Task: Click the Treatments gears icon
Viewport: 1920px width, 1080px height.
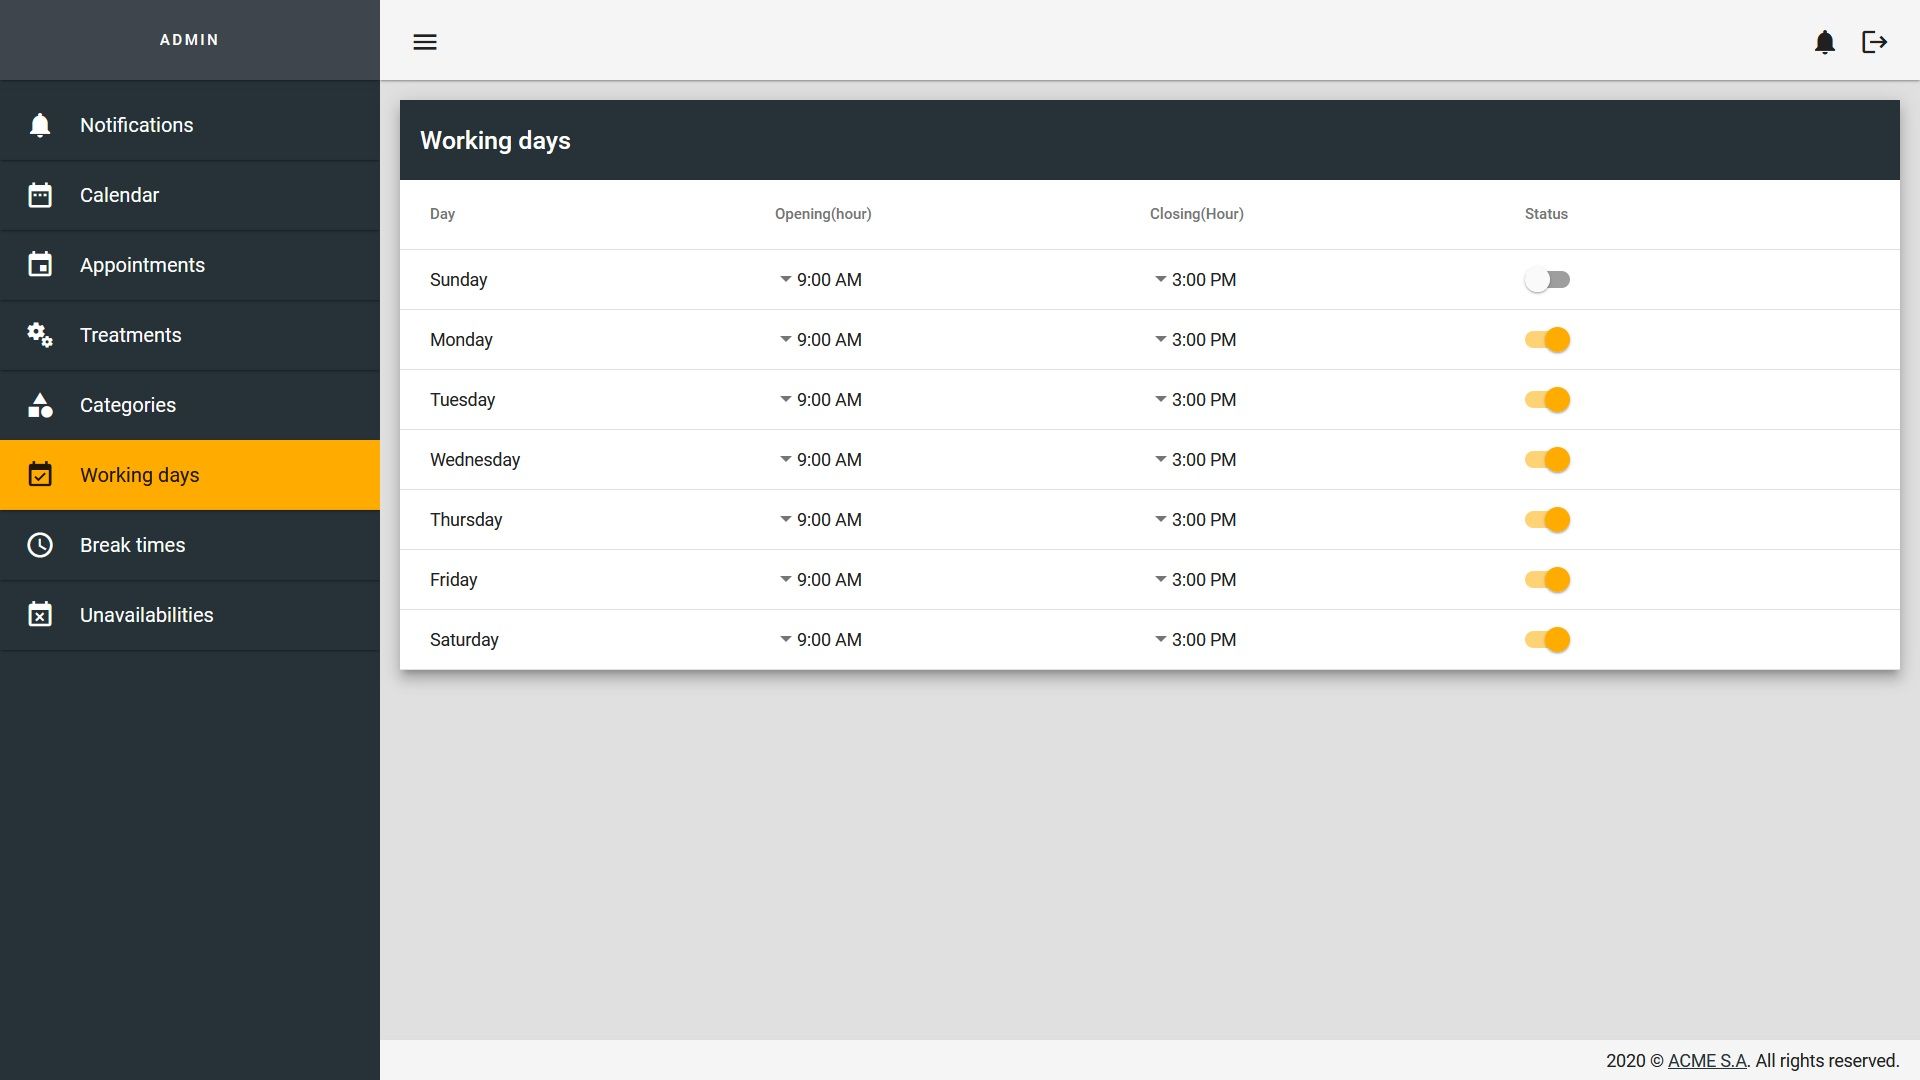Action: [x=40, y=335]
